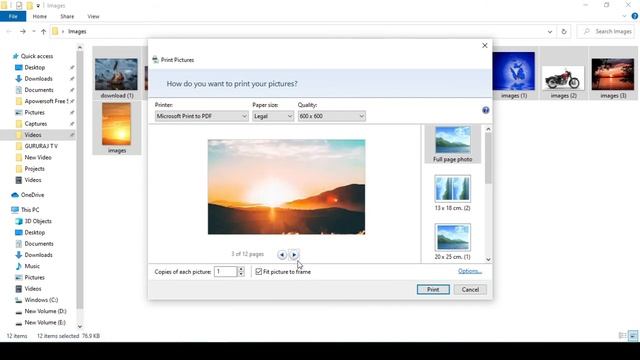640x360 pixels.
Task: Open Apowersoft Free folder
Action: coord(46,101)
